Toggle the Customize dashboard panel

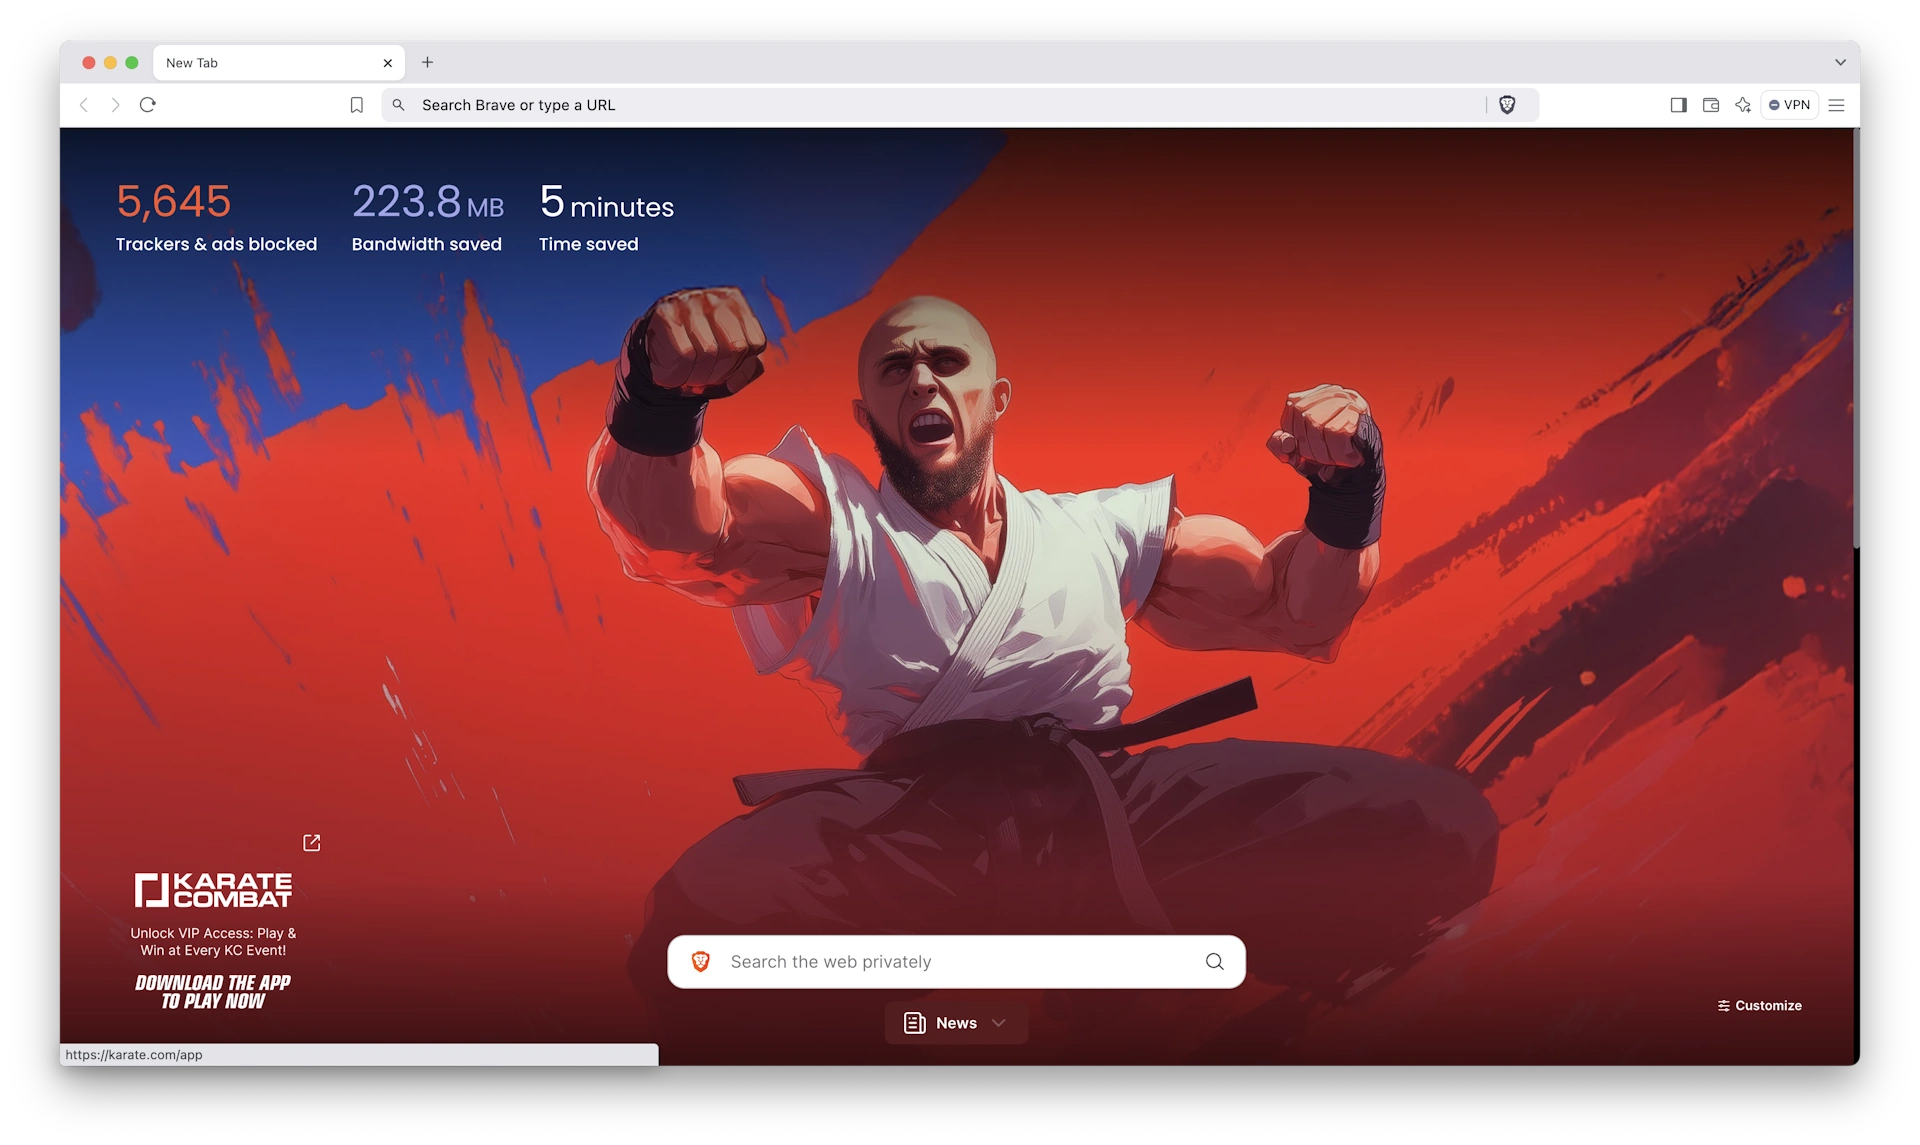coord(1758,1005)
